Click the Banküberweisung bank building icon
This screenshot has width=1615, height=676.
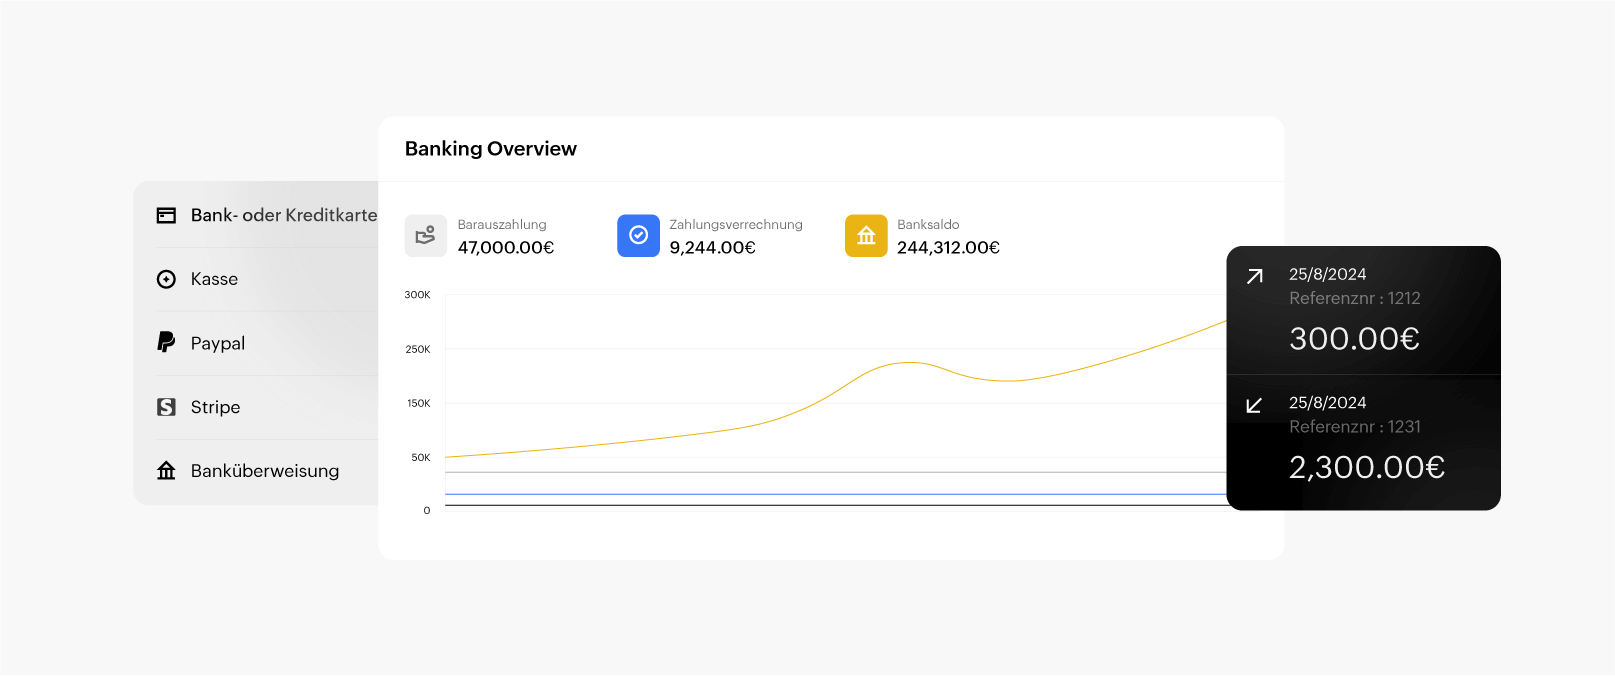click(x=166, y=470)
